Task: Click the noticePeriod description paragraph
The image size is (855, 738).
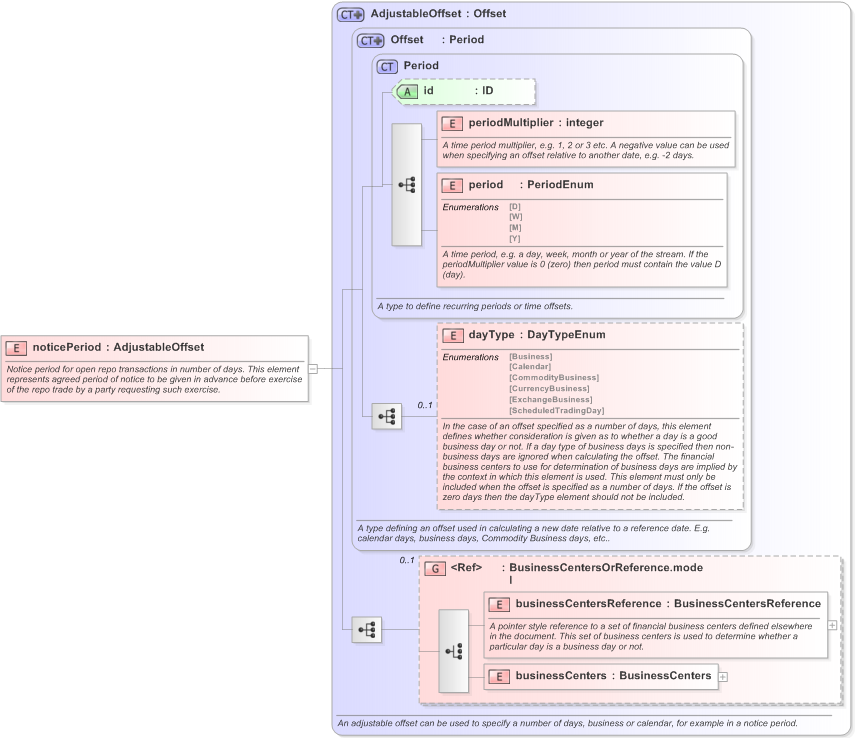Action: click(x=154, y=380)
